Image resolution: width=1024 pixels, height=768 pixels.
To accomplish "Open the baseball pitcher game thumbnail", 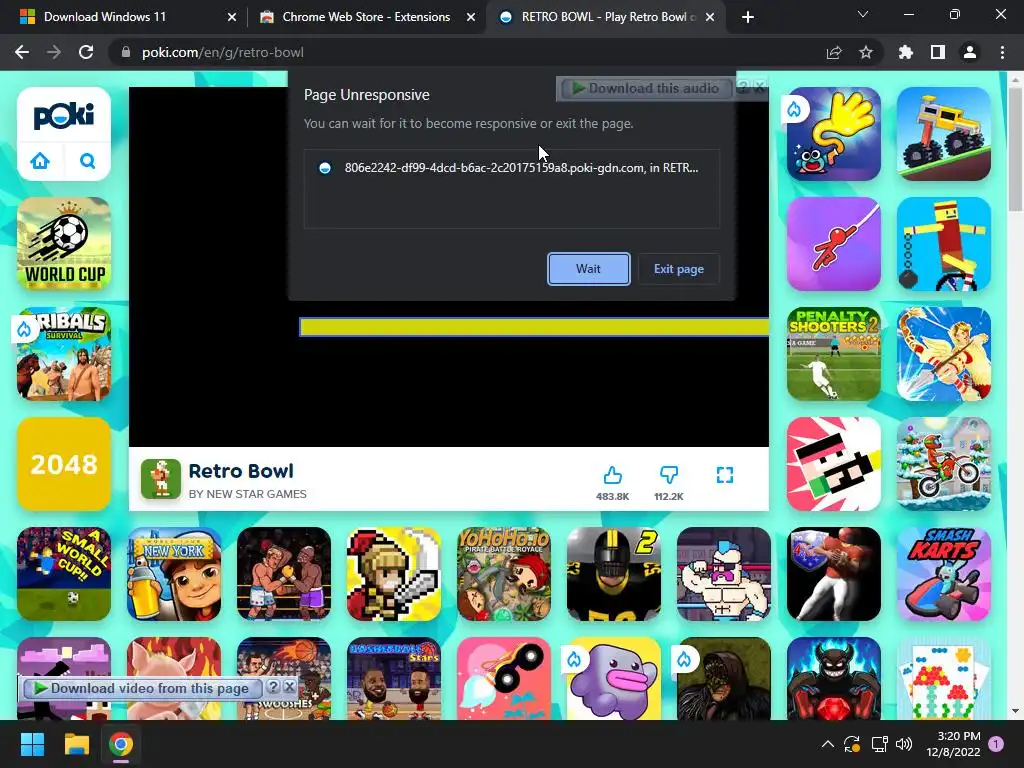I will [x=834, y=574].
